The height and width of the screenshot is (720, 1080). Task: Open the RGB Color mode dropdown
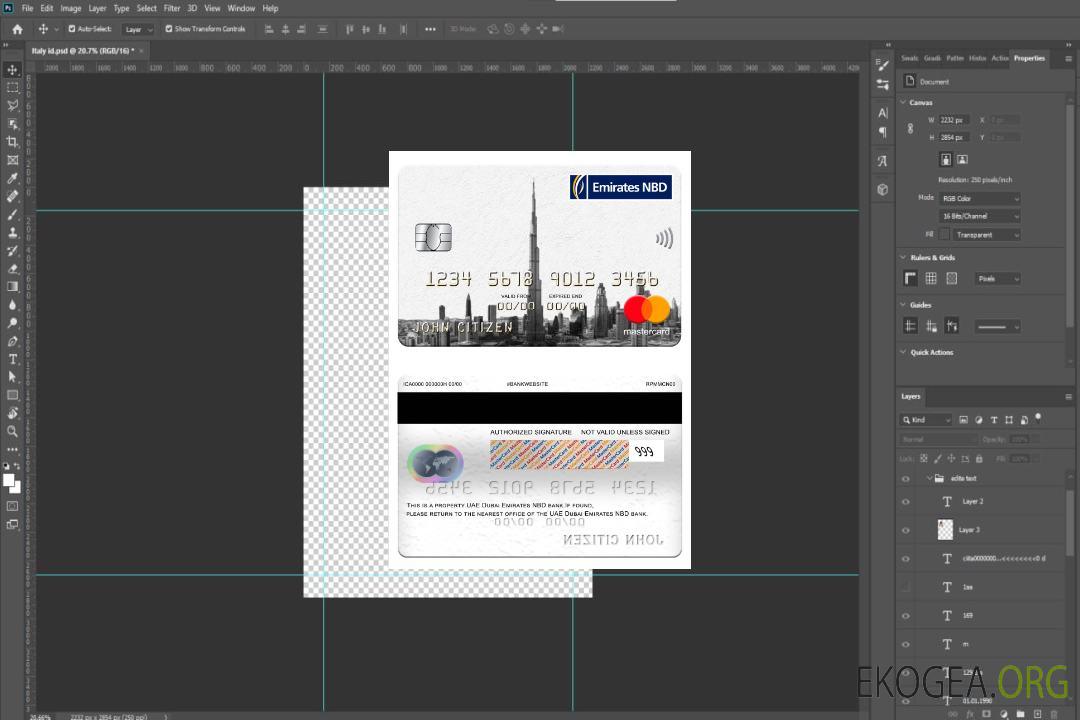(x=980, y=199)
